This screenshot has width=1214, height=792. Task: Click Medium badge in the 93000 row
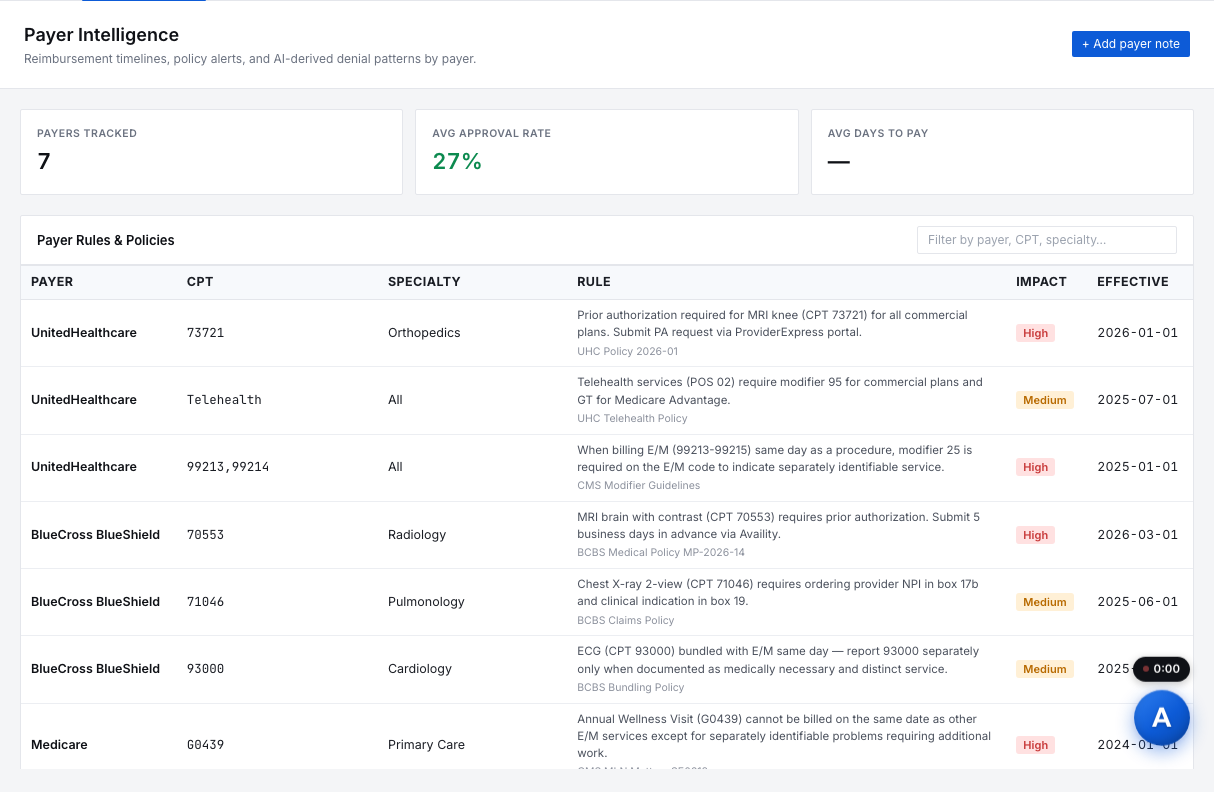point(1044,669)
